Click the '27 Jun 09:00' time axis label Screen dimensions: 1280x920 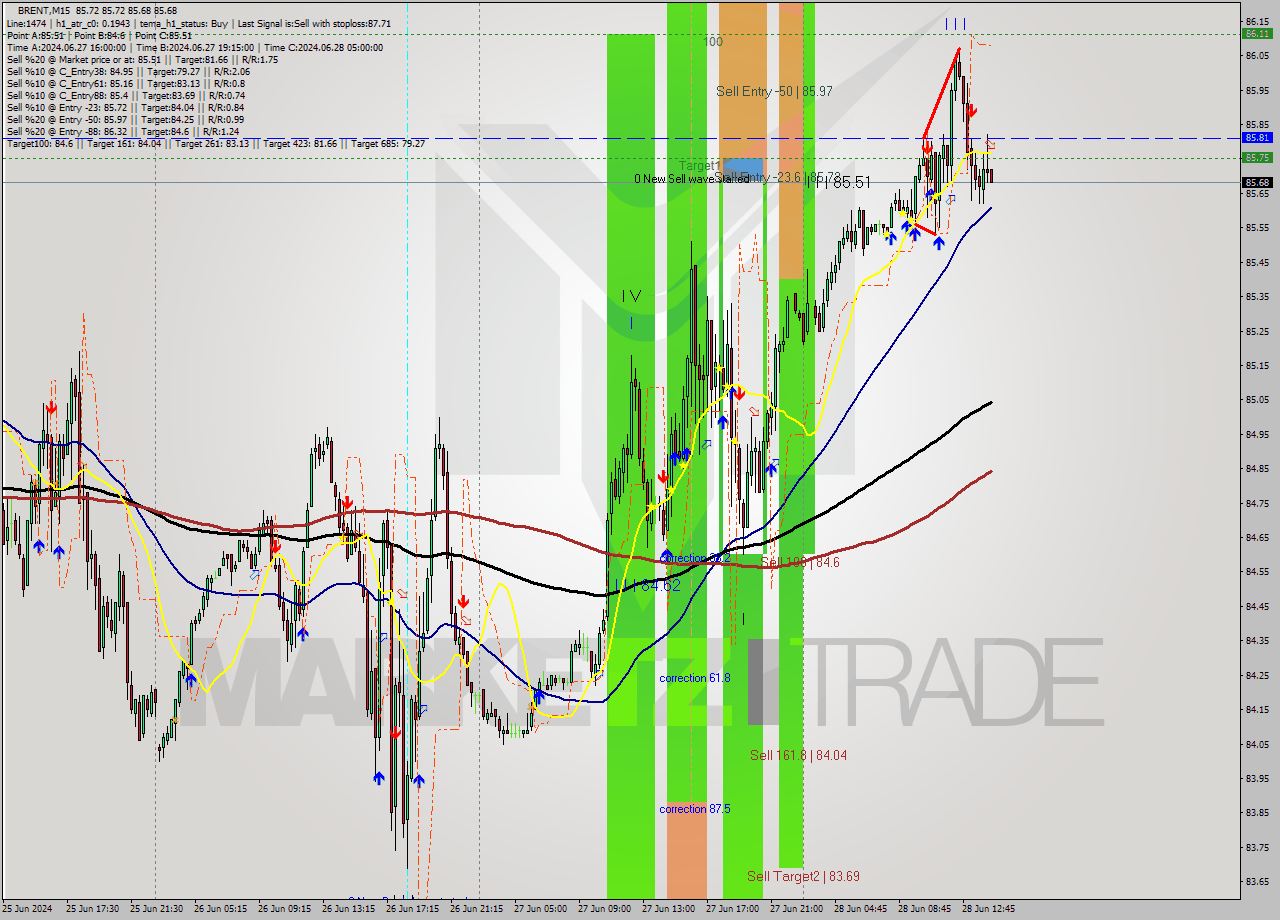point(604,909)
